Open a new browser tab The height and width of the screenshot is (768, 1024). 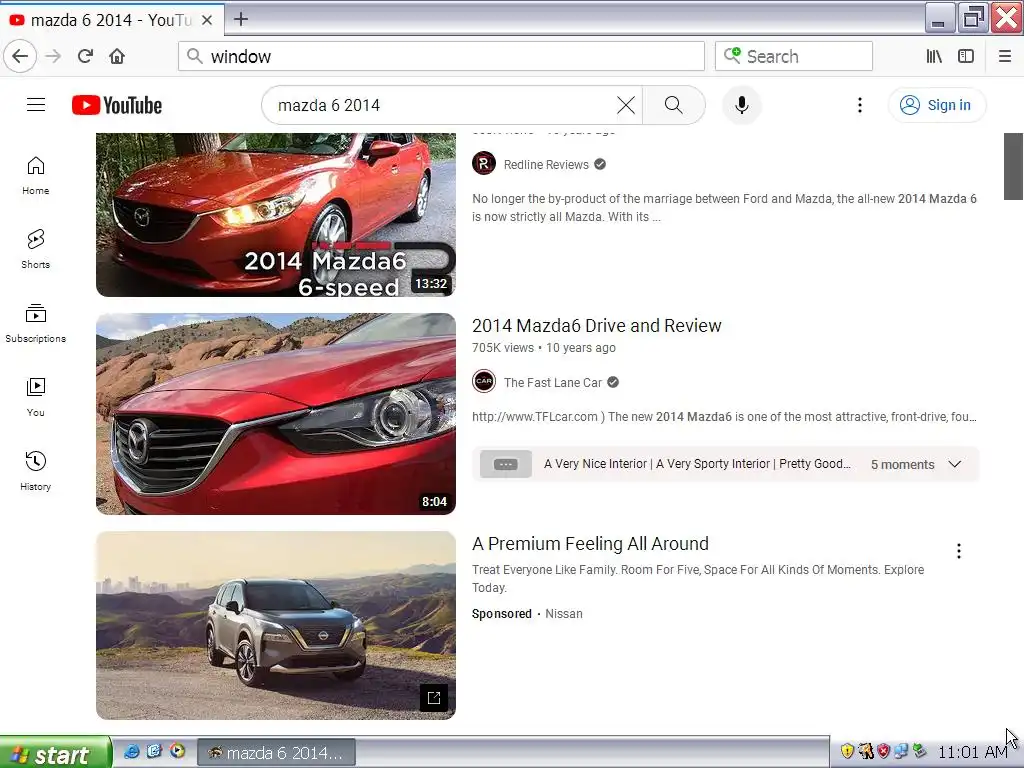pos(241,19)
